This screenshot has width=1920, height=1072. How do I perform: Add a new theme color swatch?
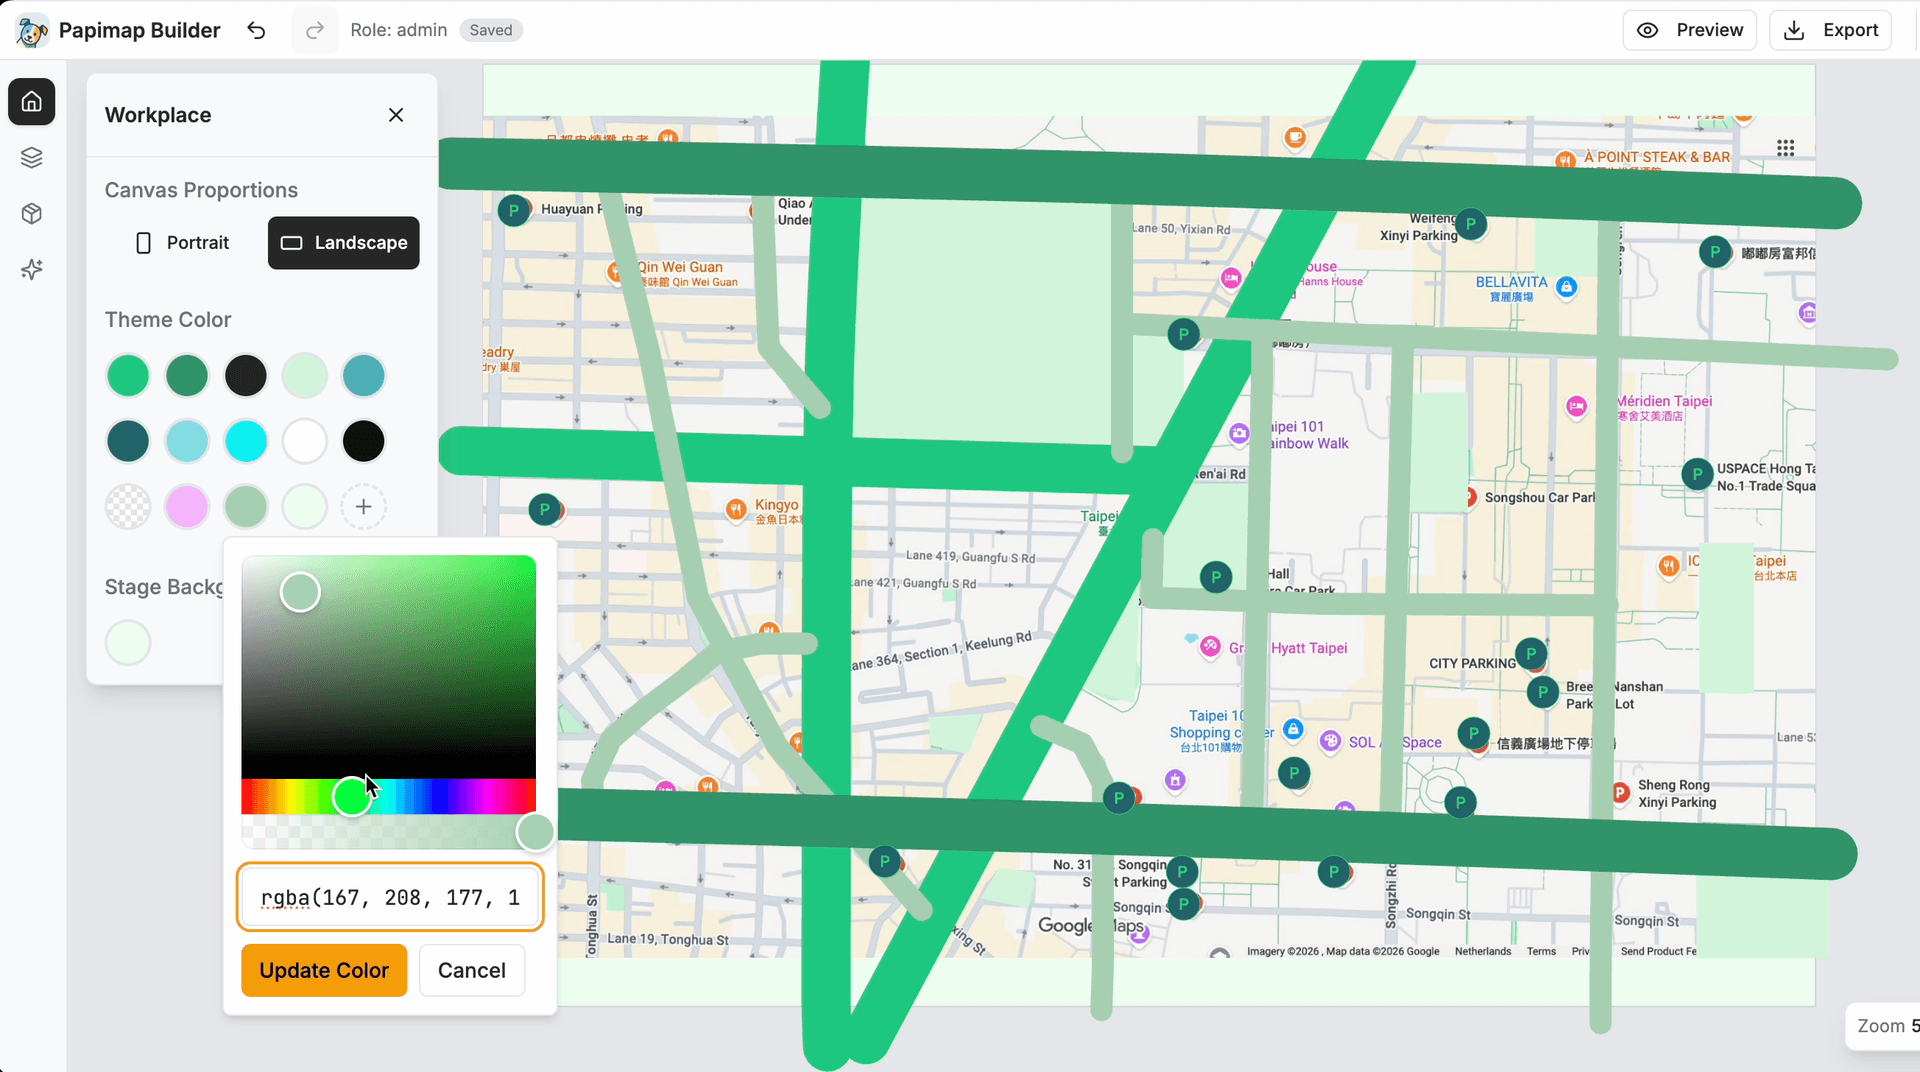pyautogui.click(x=363, y=507)
